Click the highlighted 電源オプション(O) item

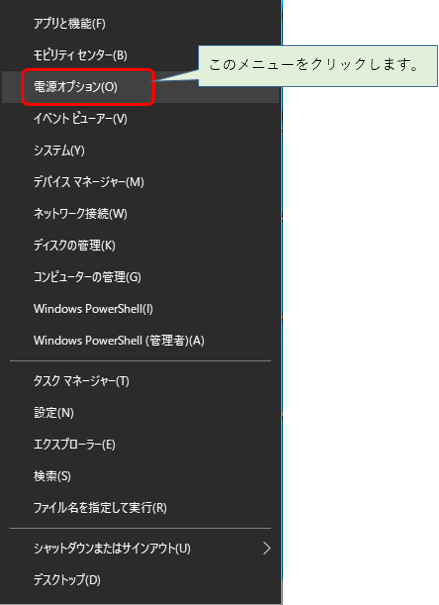(140, 87)
